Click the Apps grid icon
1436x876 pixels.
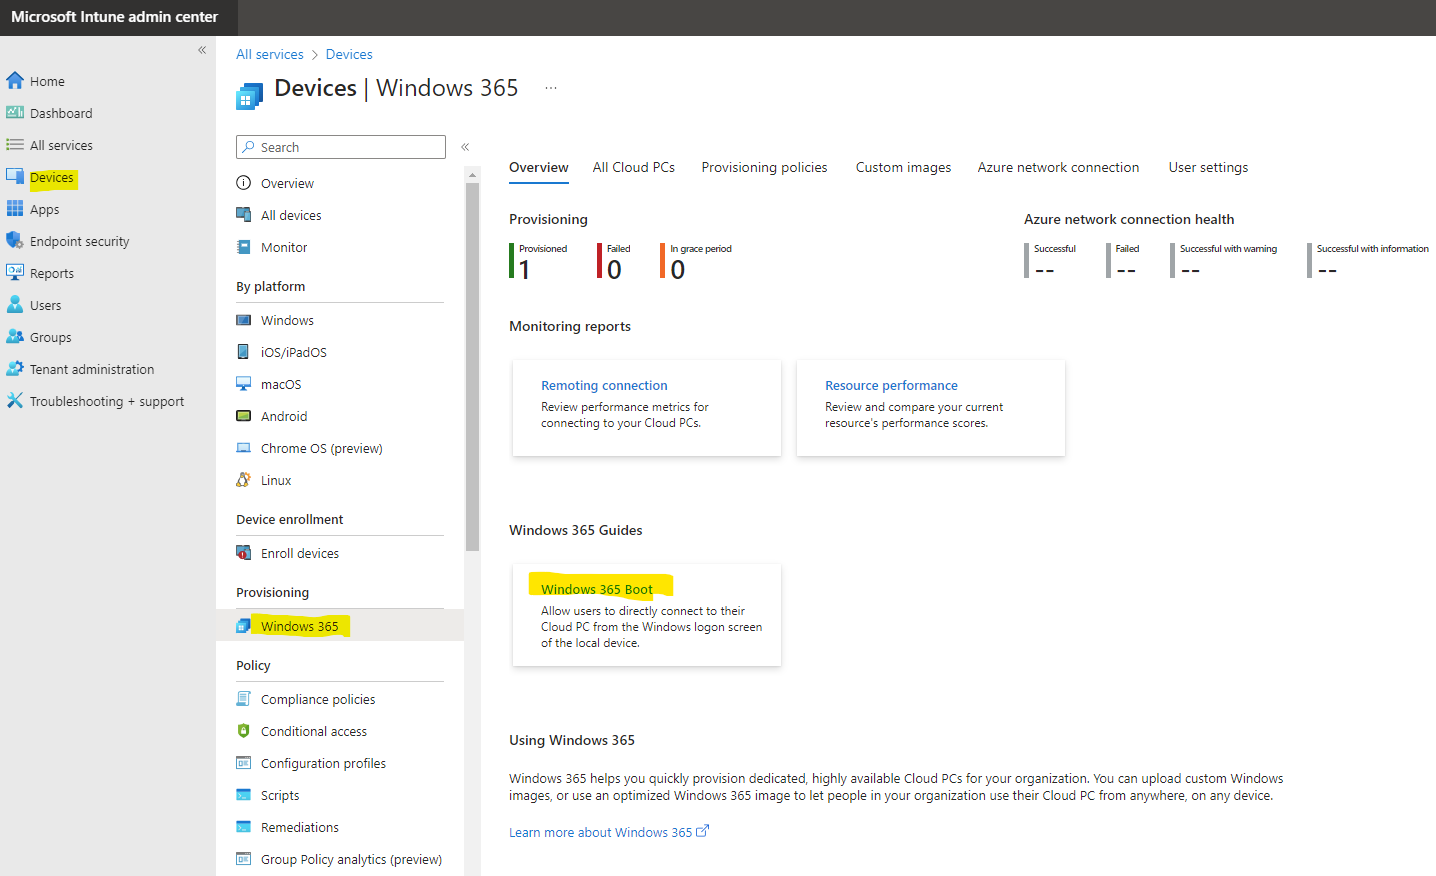tap(15, 209)
